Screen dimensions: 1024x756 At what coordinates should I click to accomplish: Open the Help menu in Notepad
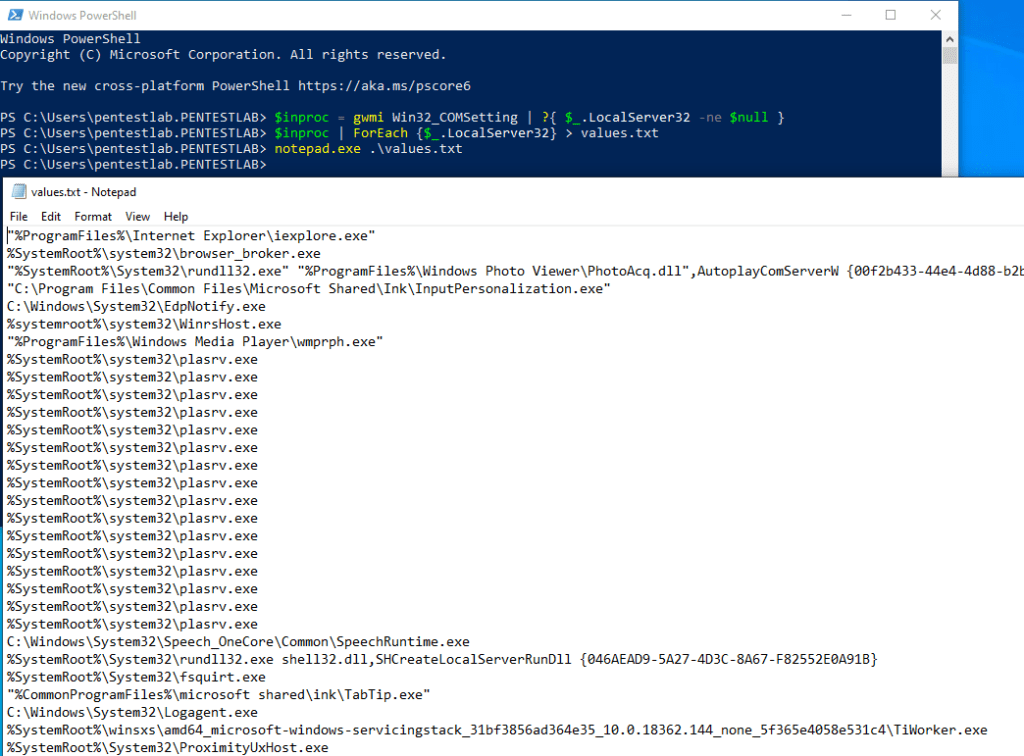click(x=176, y=217)
